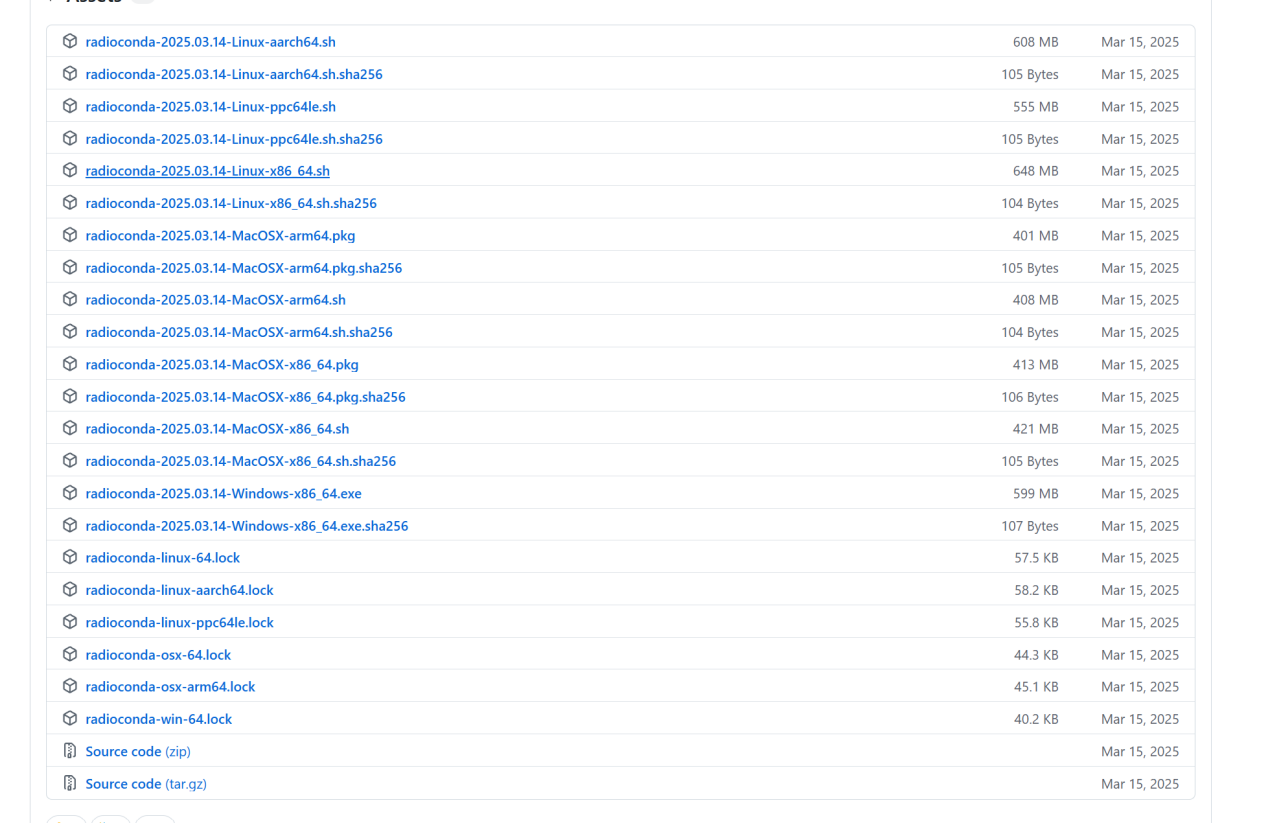Open radioconda-2025.03.14-MacOSX-arm64.sh.sha256 link
The height and width of the screenshot is (823, 1268).
click(x=239, y=332)
